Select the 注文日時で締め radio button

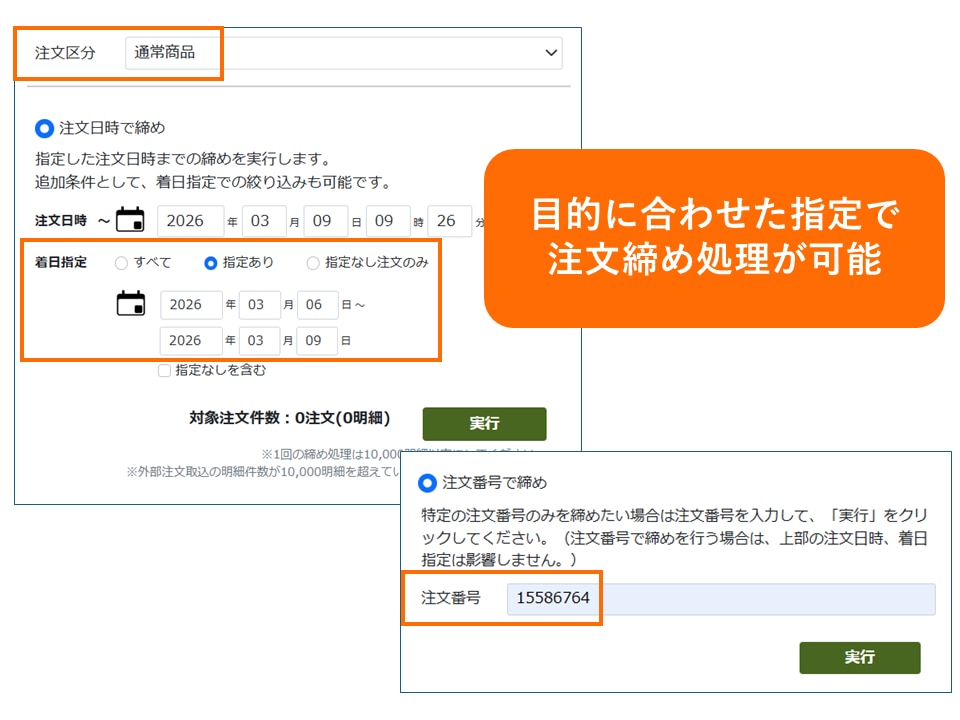click(44, 128)
